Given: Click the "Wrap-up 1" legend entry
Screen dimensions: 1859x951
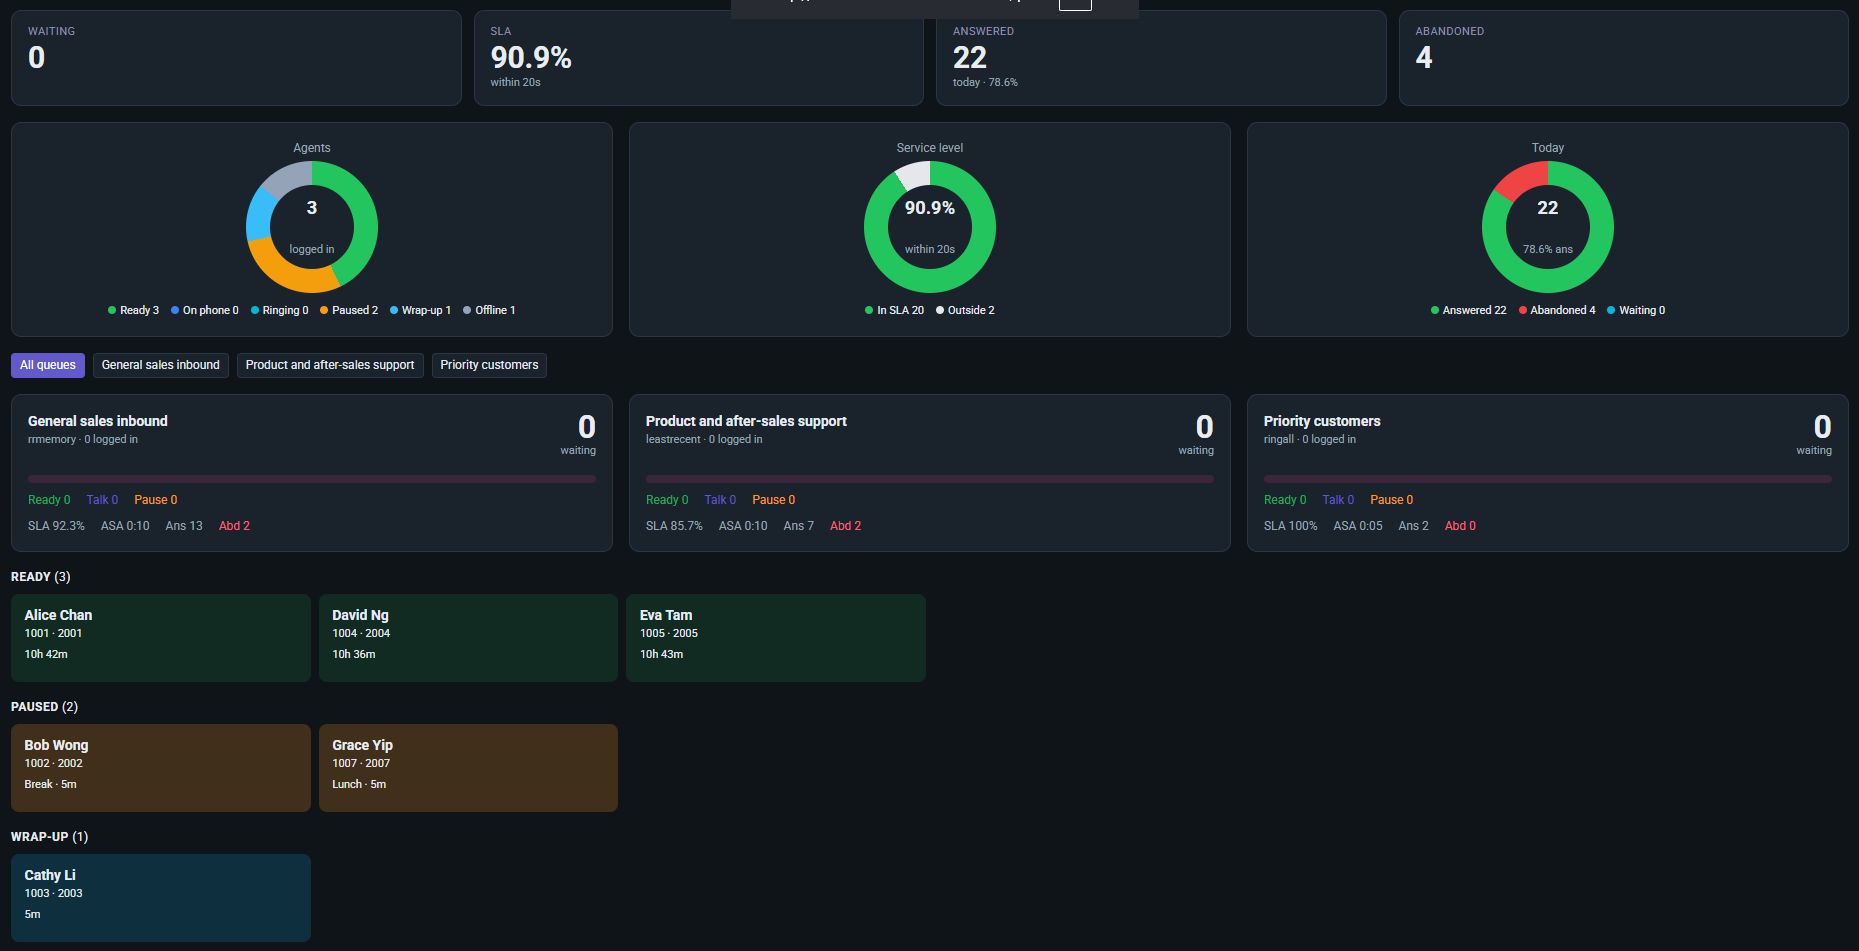Looking at the screenshot, I should [x=420, y=310].
